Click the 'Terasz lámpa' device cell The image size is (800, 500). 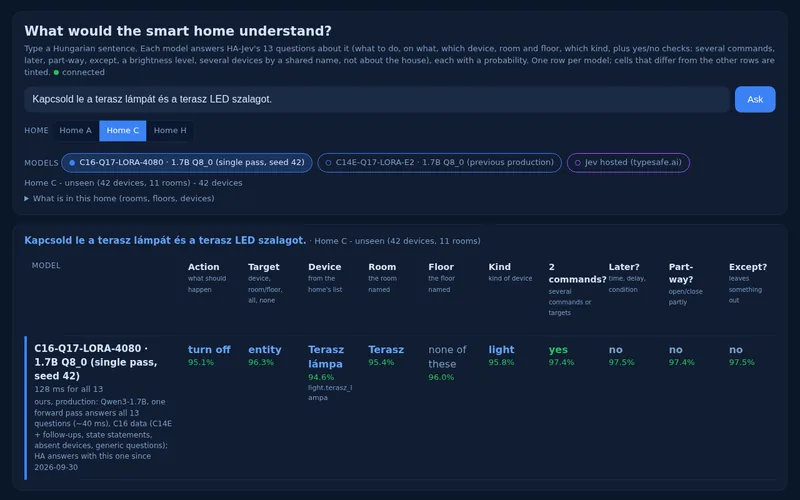pos(326,357)
